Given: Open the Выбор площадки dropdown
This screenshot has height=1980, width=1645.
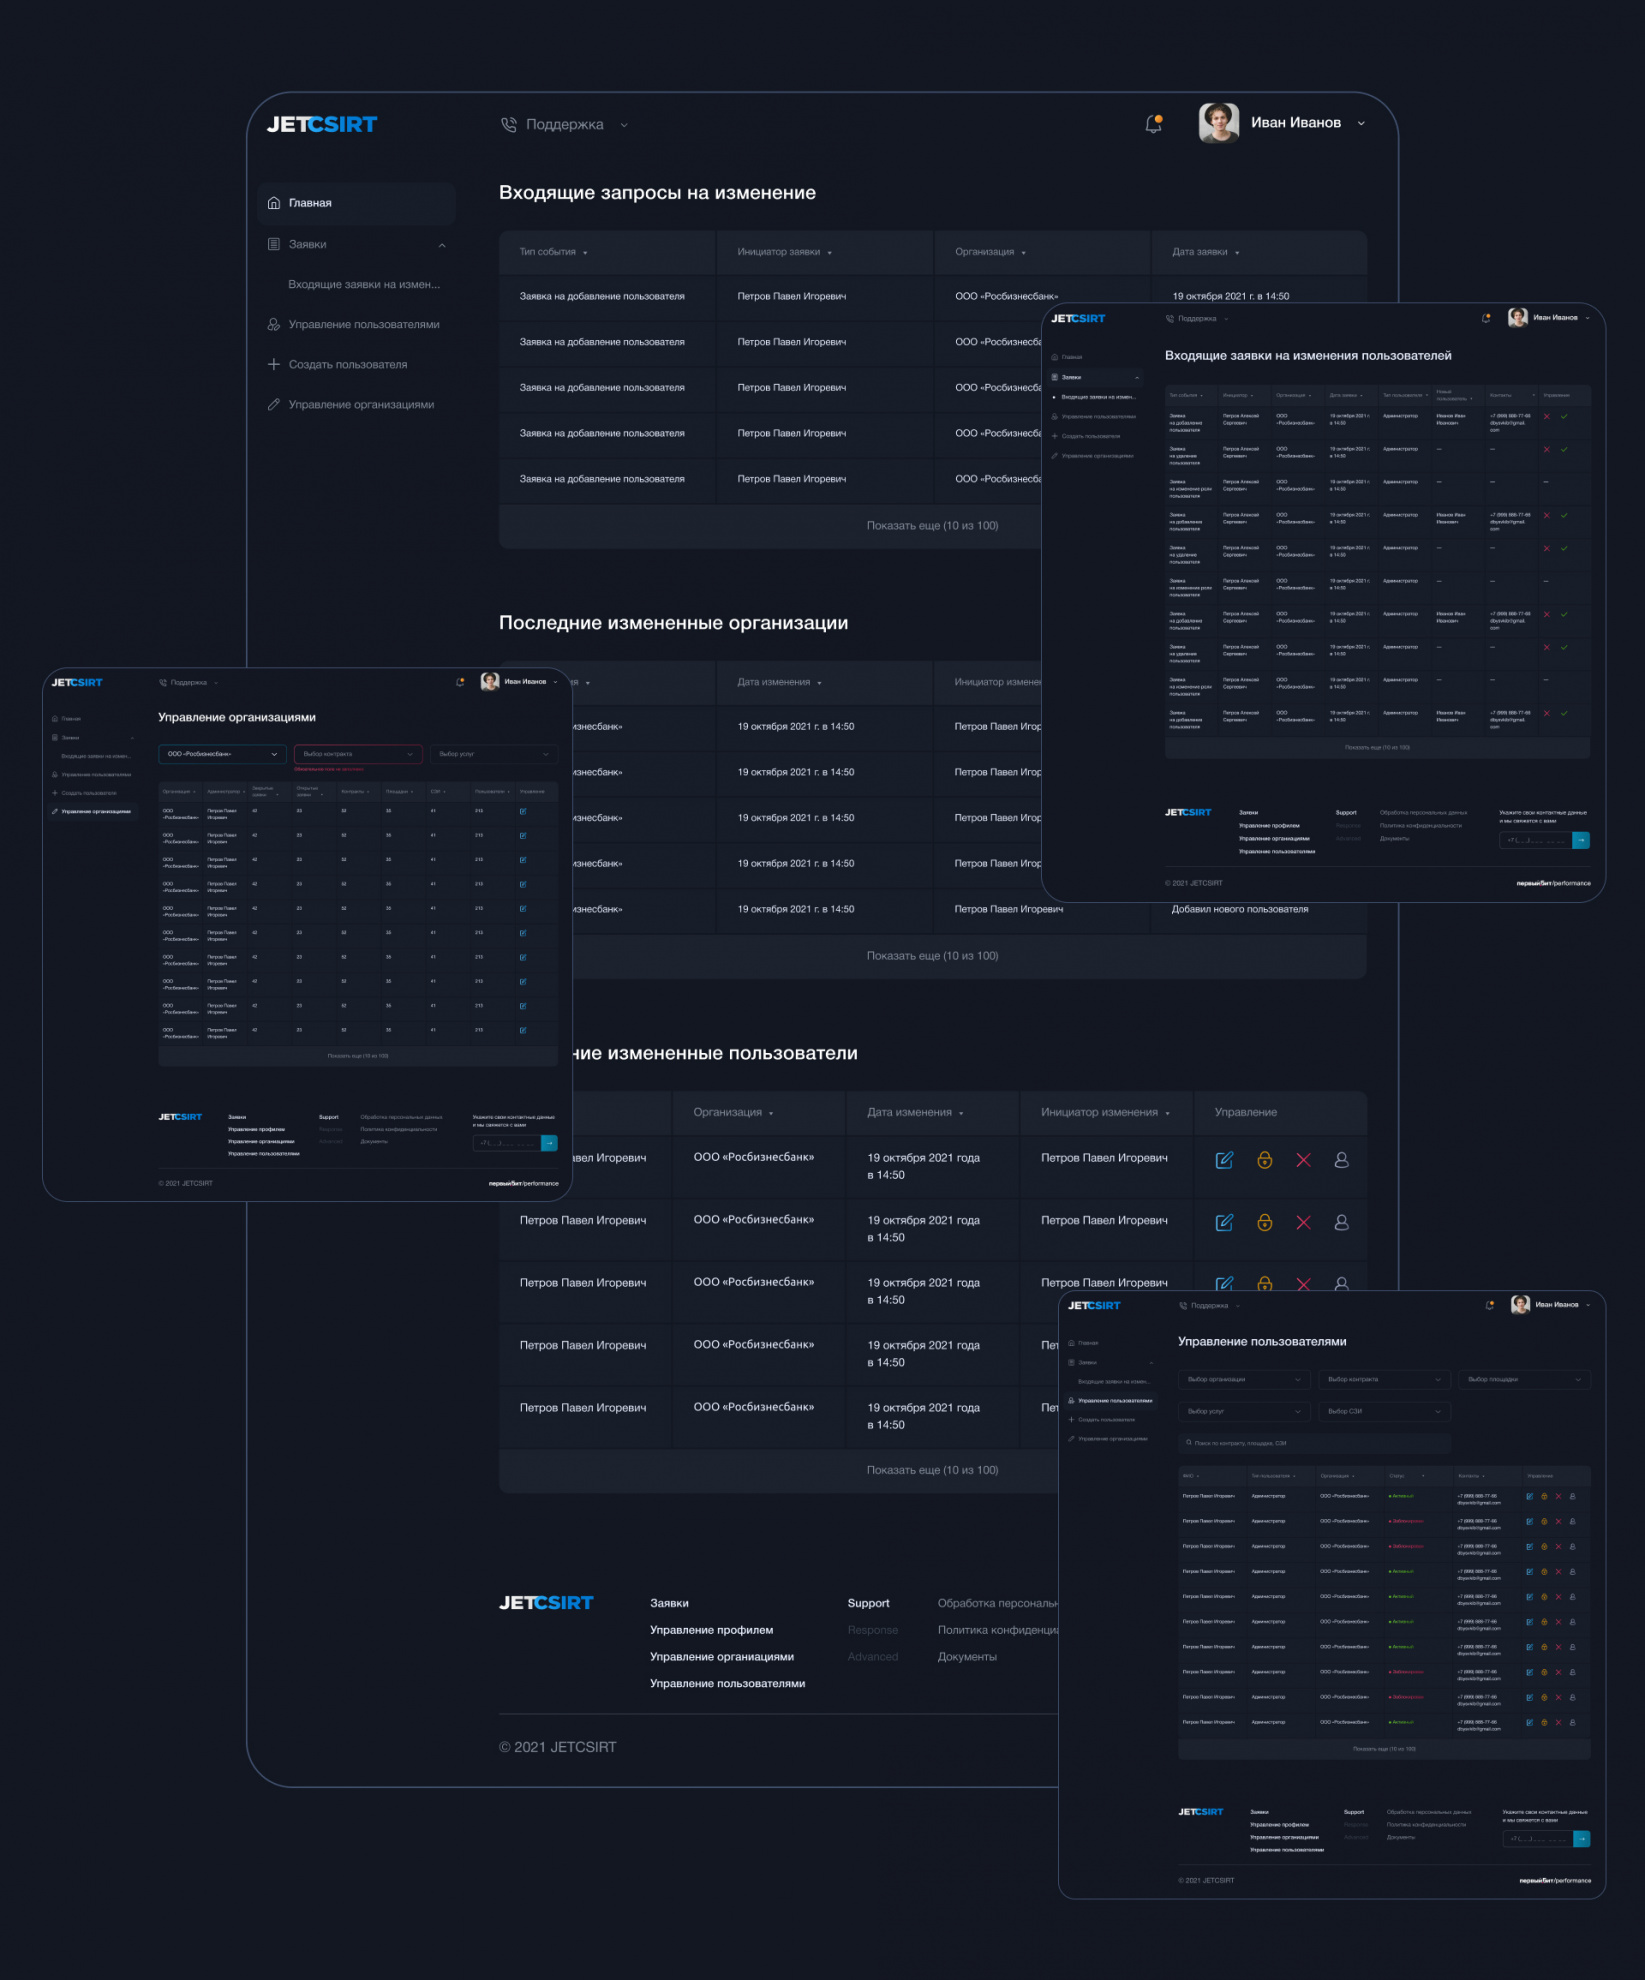Looking at the screenshot, I should tap(1524, 1380).
